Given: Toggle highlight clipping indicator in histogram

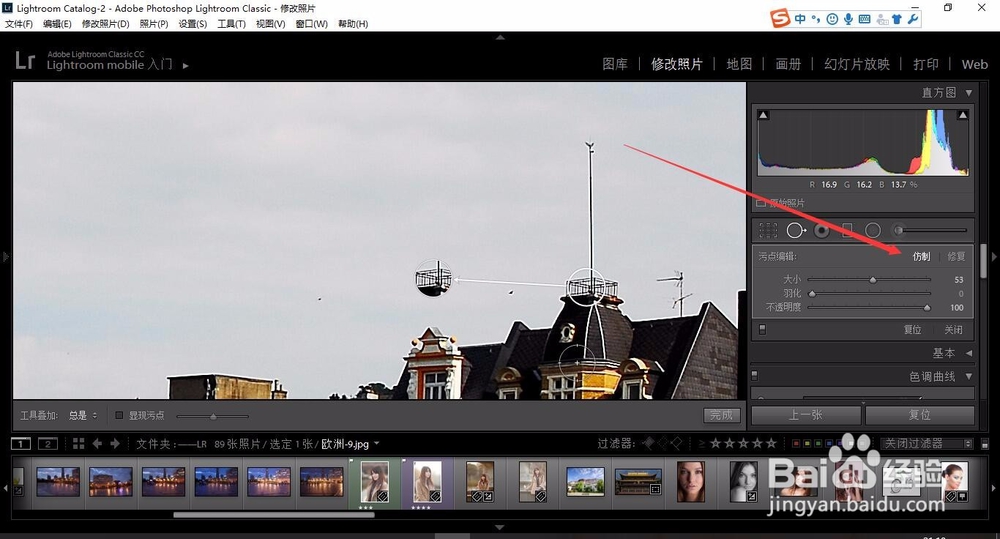Looking at the screenshot, I should click(x=963, y=115).
